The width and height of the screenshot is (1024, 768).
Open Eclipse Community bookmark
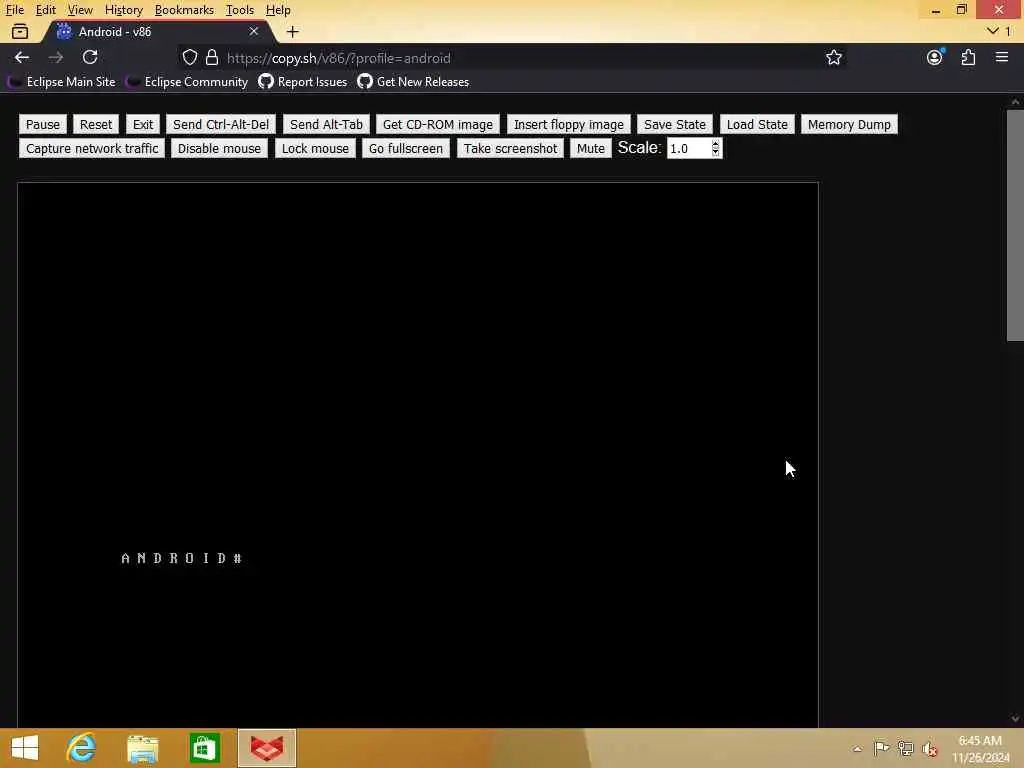click(x=187, y=82)
